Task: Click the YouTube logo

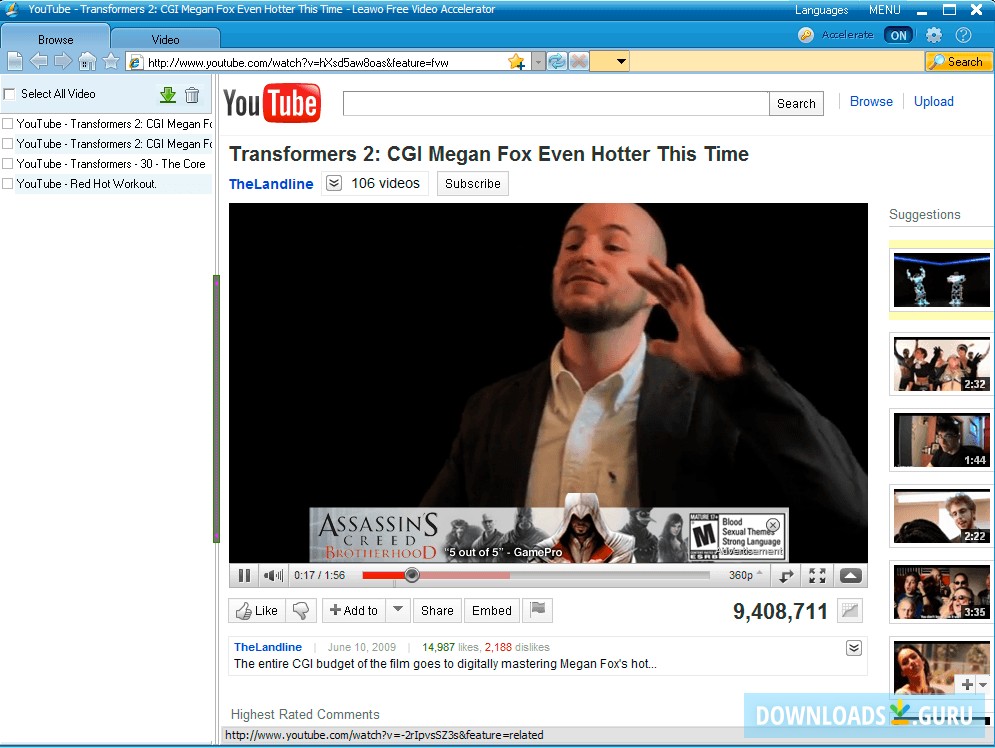Action: [x=272, y=103]
